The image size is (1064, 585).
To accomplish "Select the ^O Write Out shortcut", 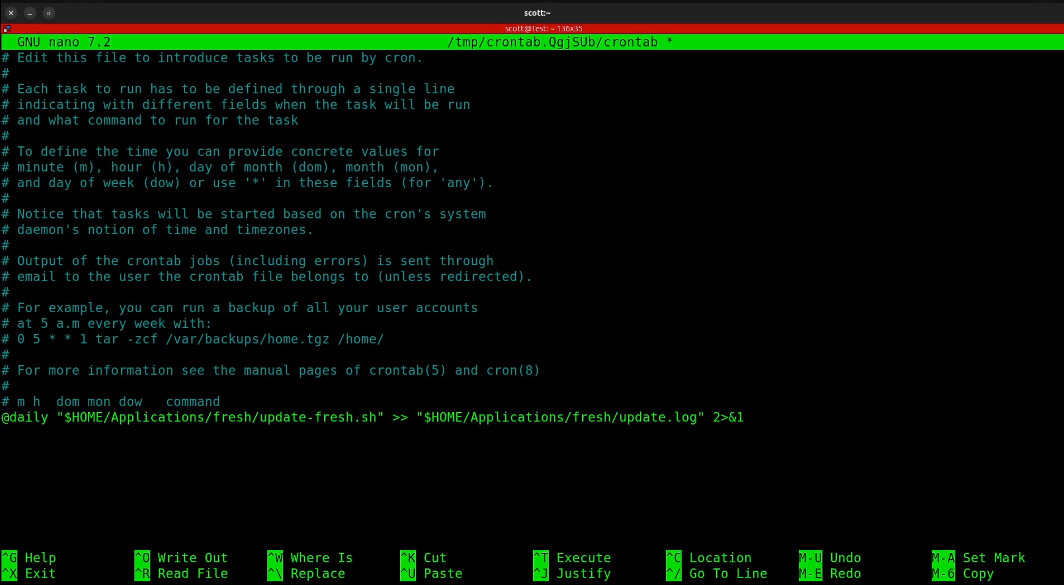I will [x=181, y=558].
